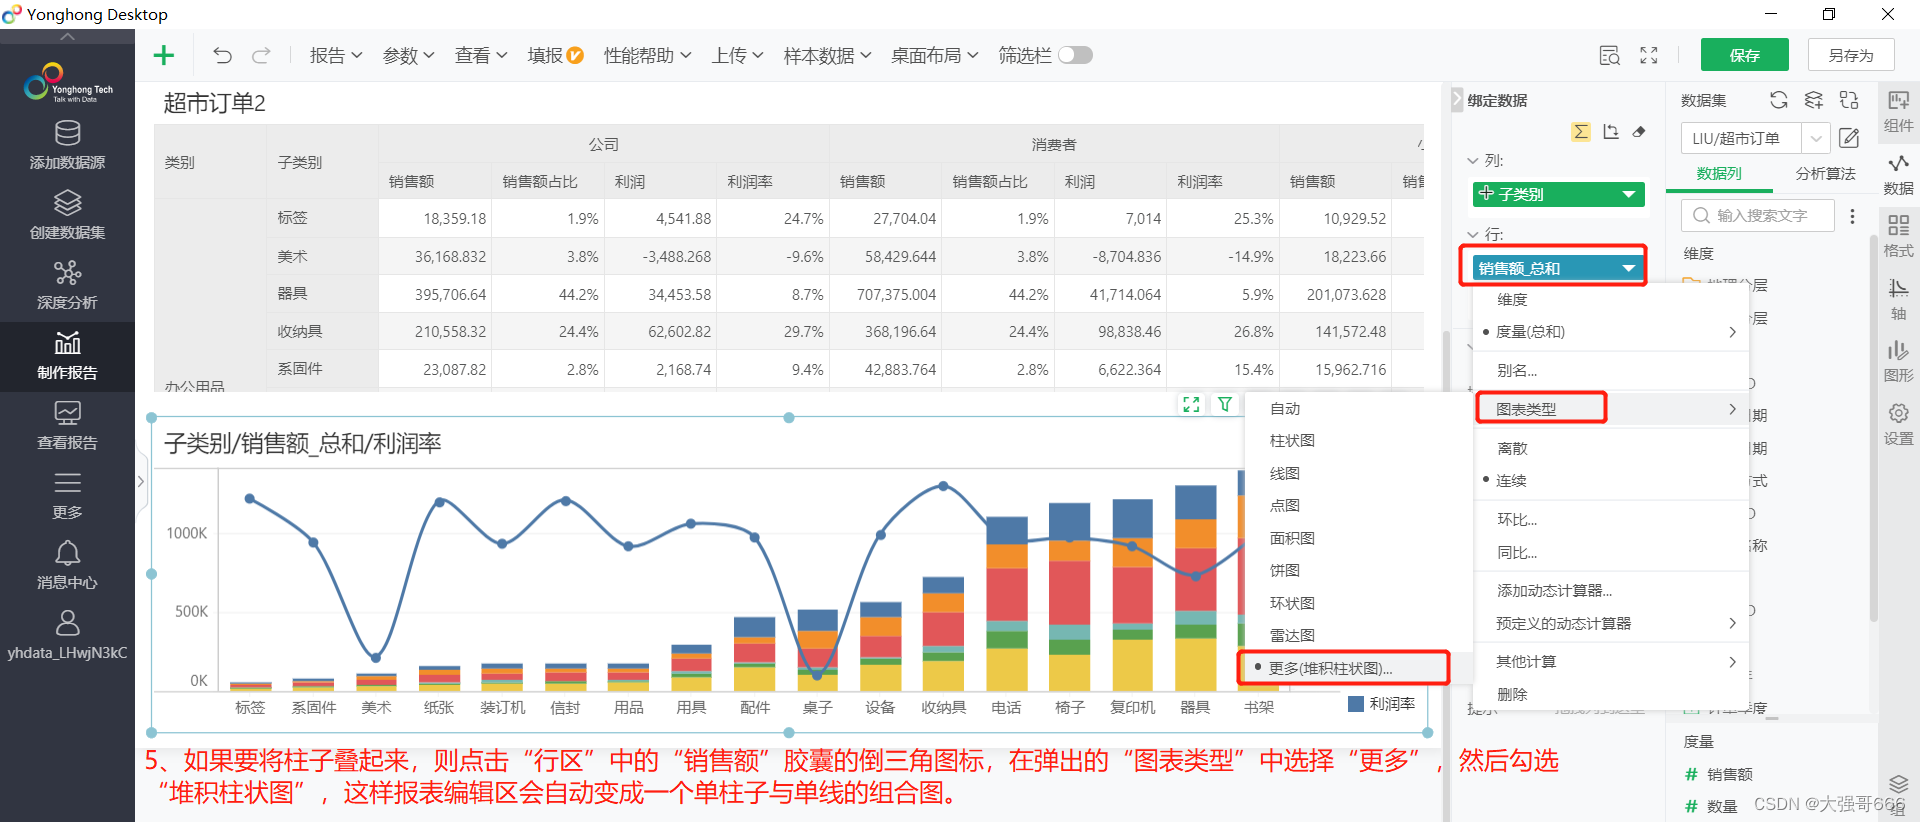Click the replace dataset icon
The height and width of the screenshot is (822, 1920).
pos(1849,100)
